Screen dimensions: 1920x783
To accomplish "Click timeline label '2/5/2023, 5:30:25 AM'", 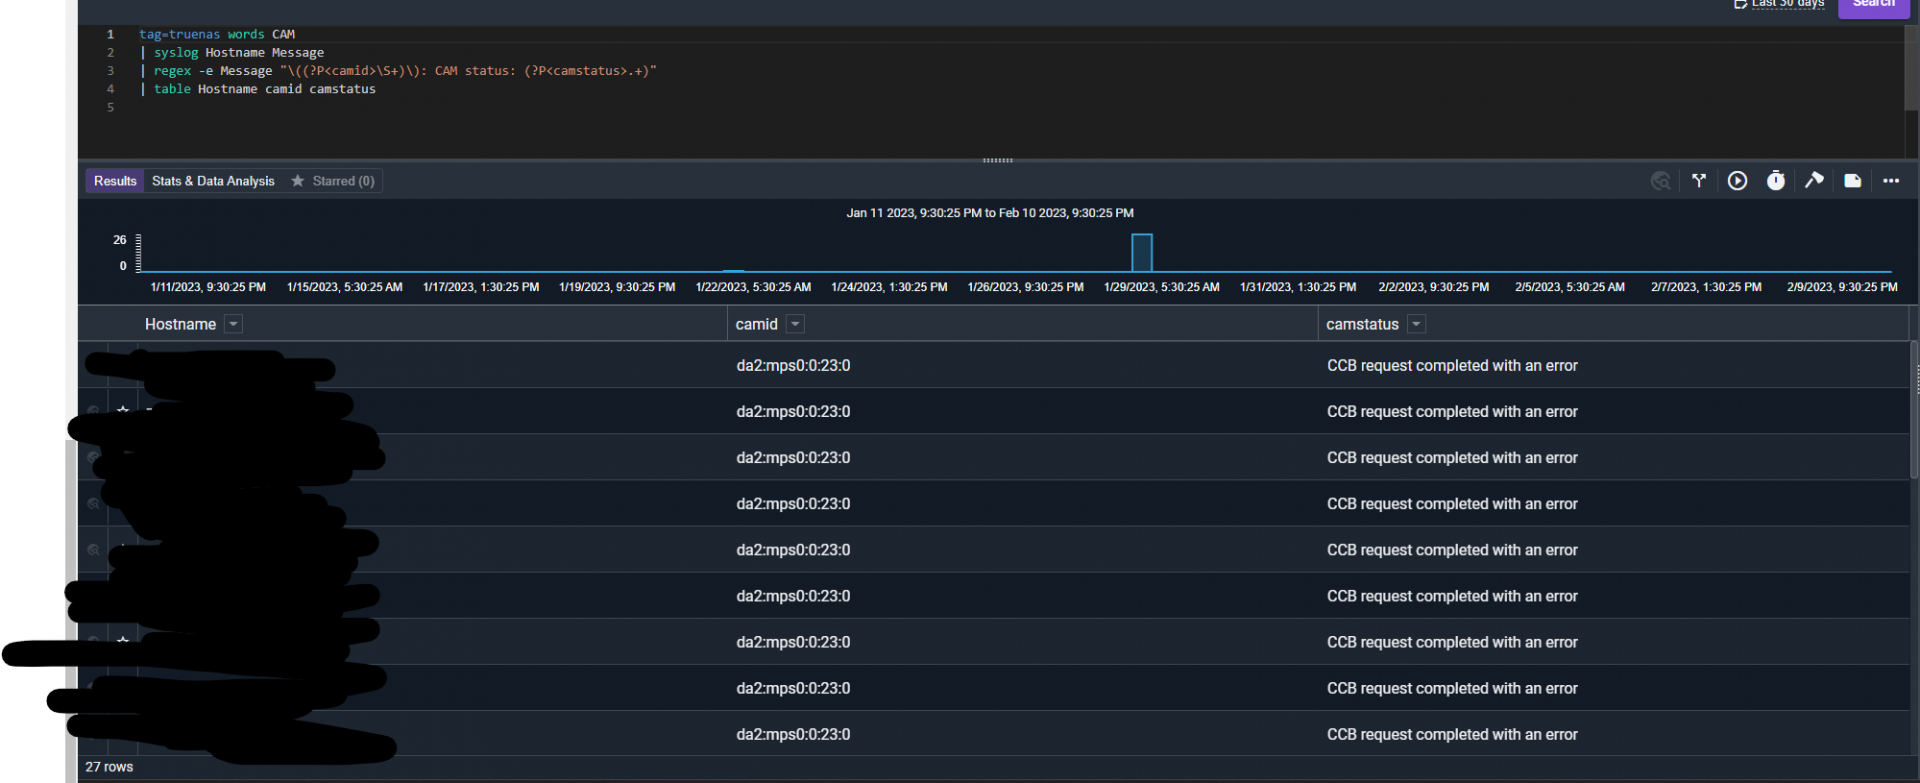I will (1570, 287).
